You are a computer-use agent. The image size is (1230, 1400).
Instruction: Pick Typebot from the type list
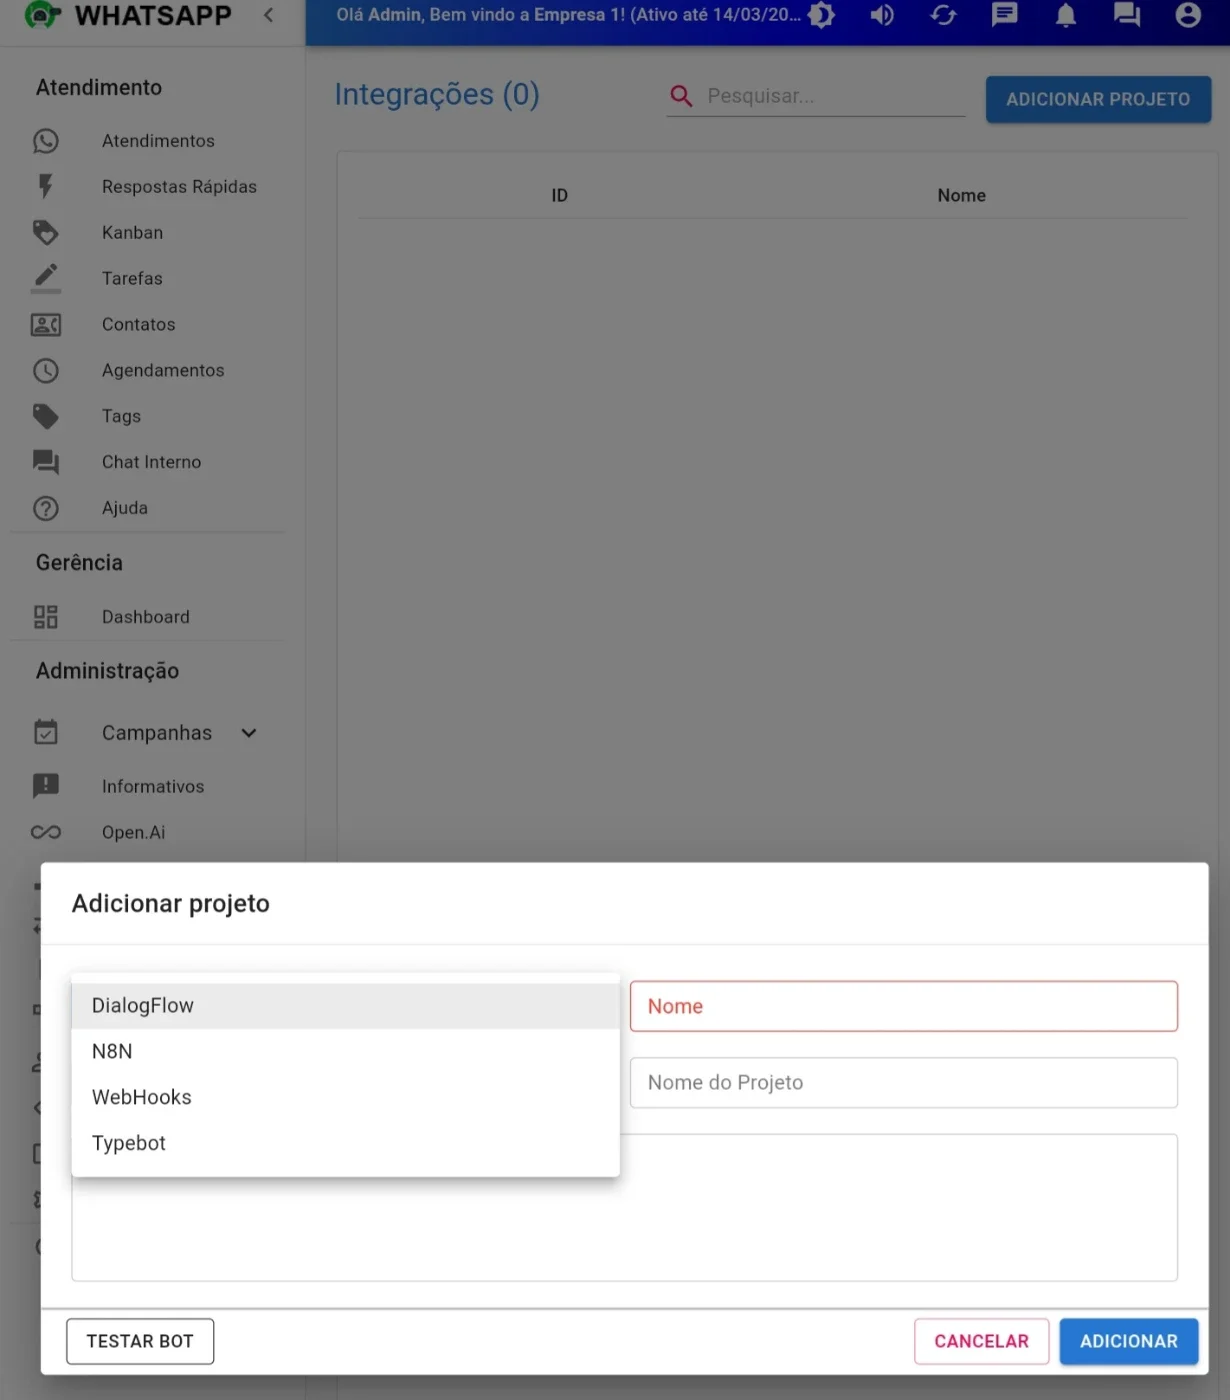point(346,1143)
